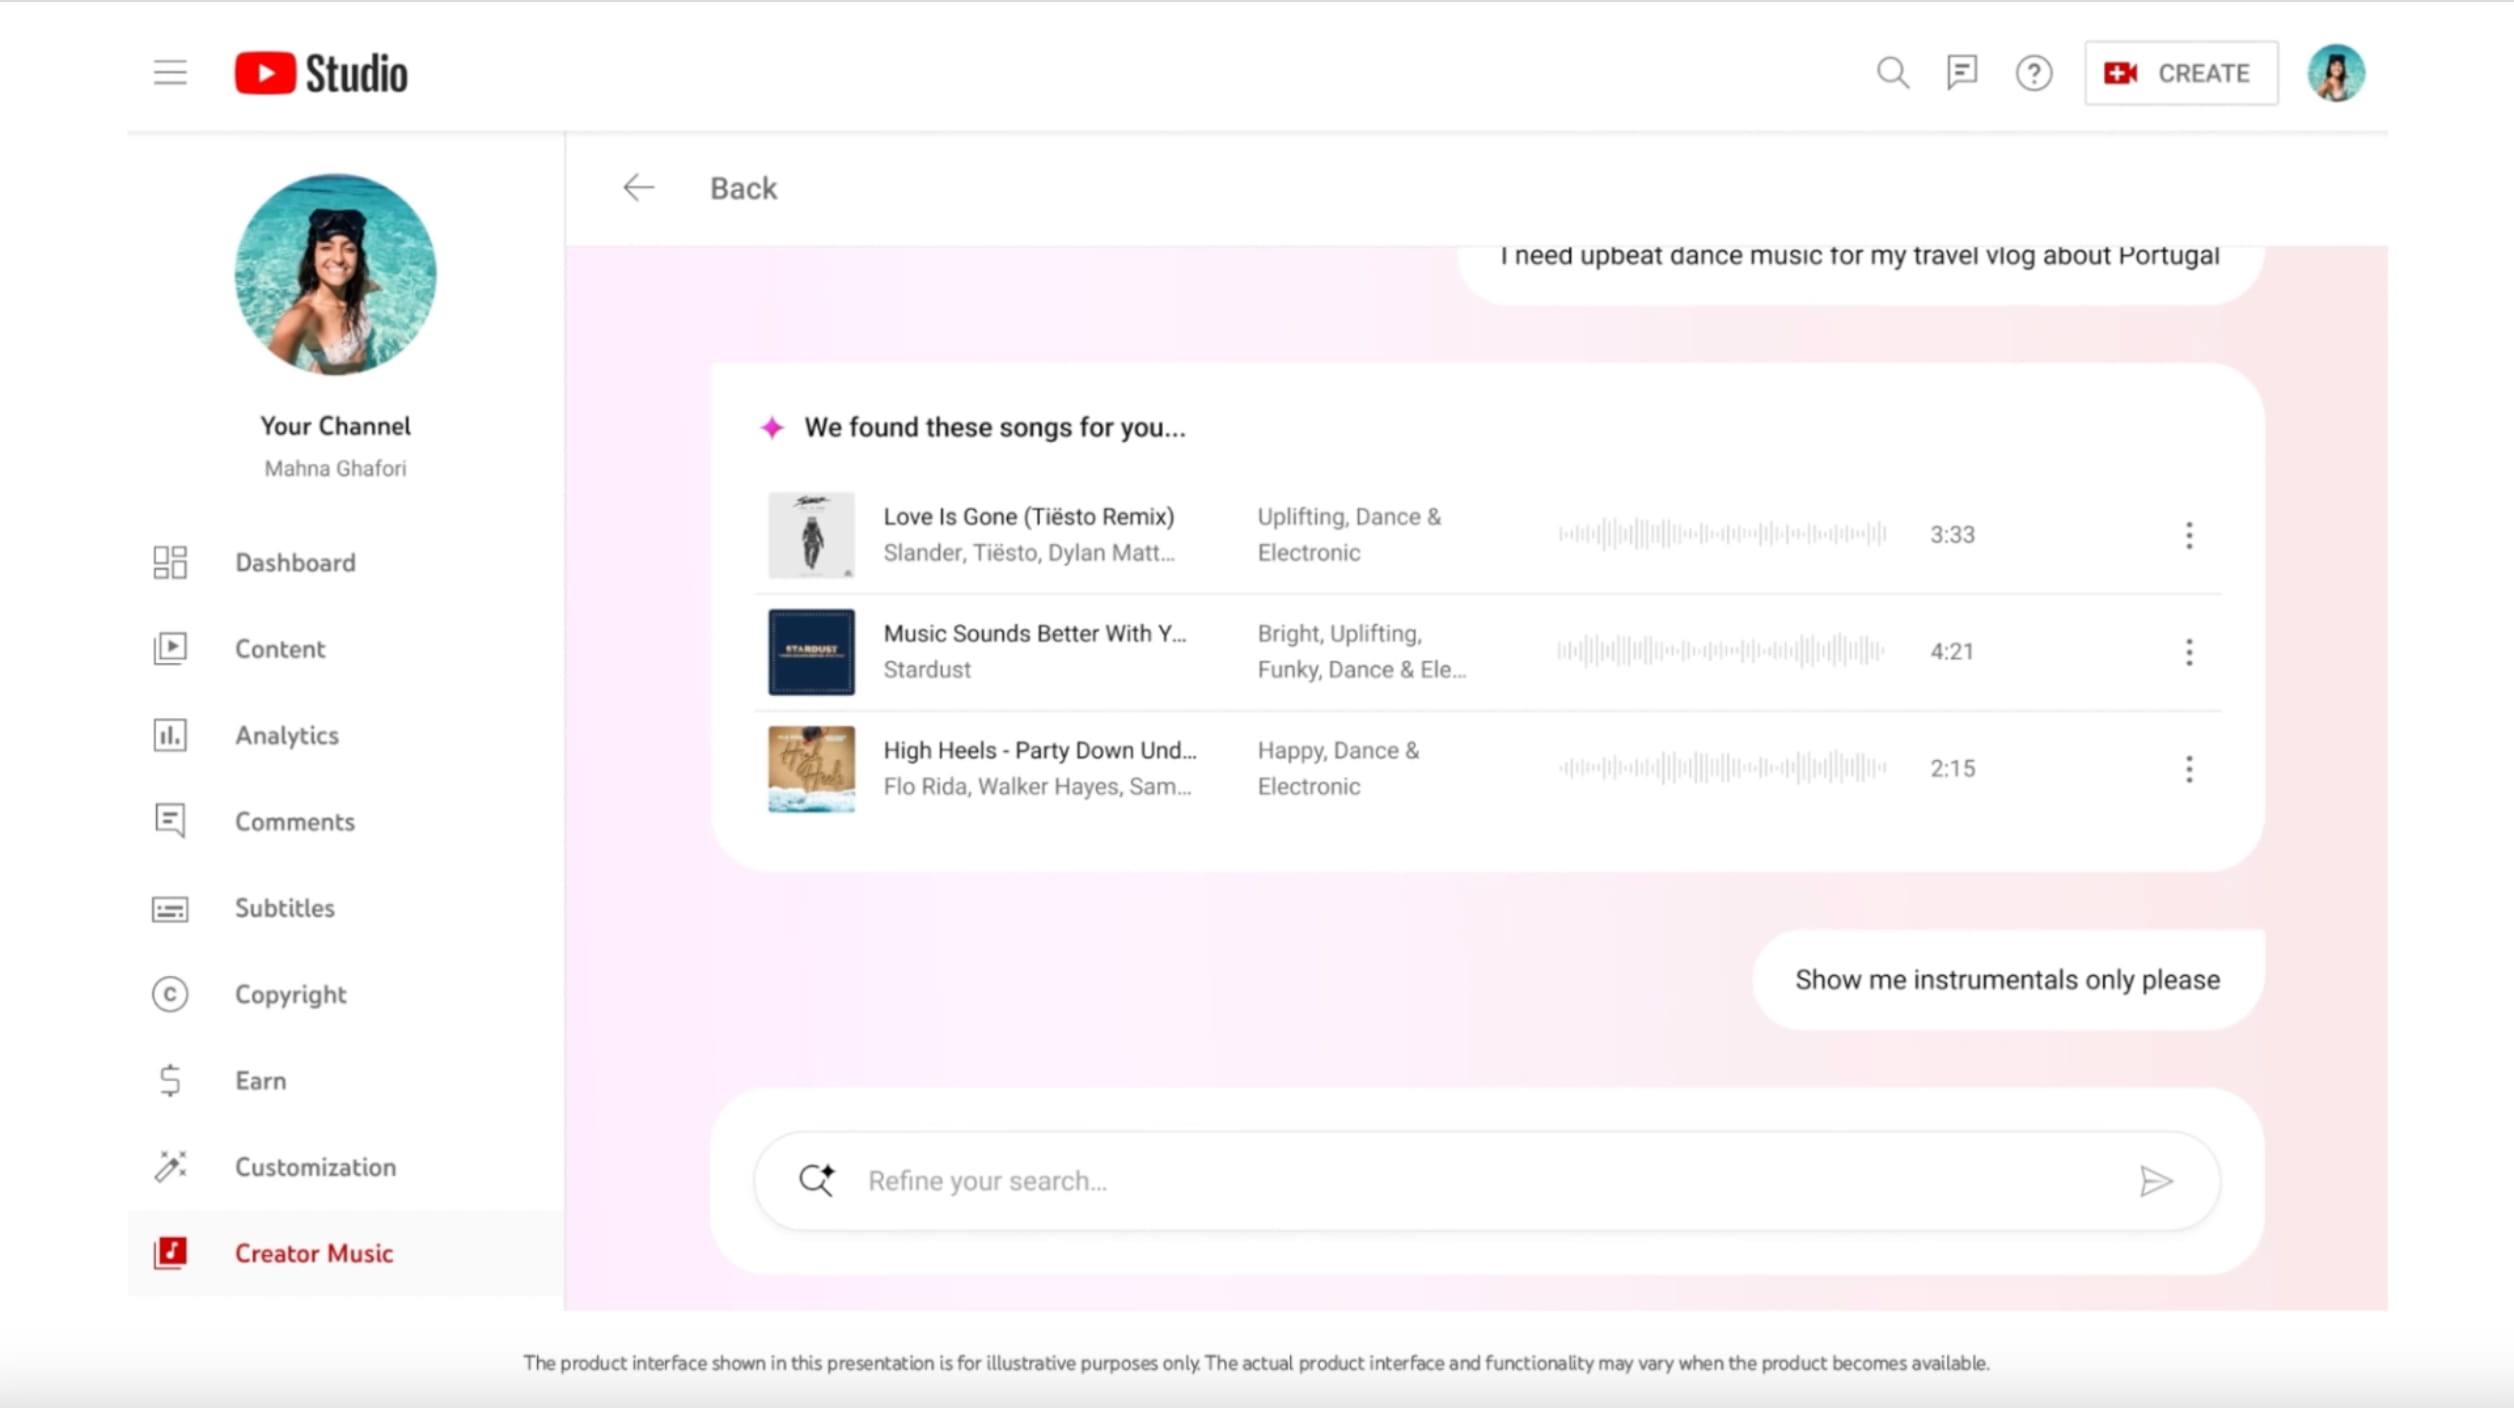The width and height of the screenshot is (2514, 1408).
Task: Click the Mahna Ghafori channel name
Action: [x=336, y=469]
